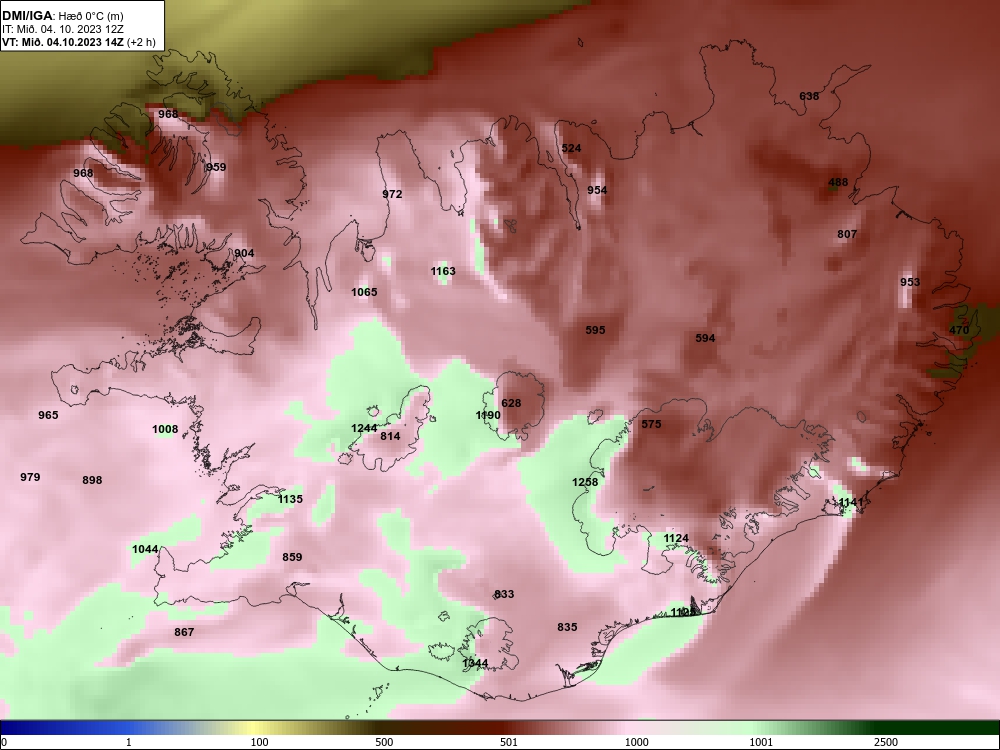Click the map value 594
The height and width of the screenshot is (750, 1000).
click(x=705, y=338)
